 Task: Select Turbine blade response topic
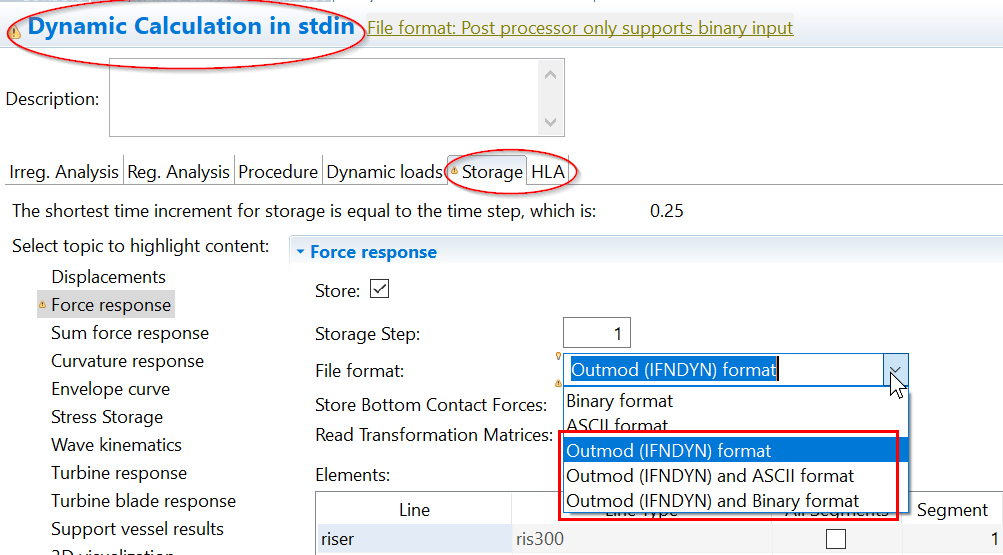click(x=143, y=501)
